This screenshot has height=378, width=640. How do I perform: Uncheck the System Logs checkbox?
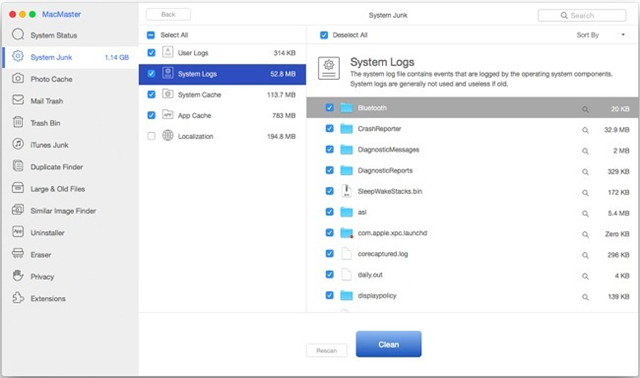click(x=151, y=73)
